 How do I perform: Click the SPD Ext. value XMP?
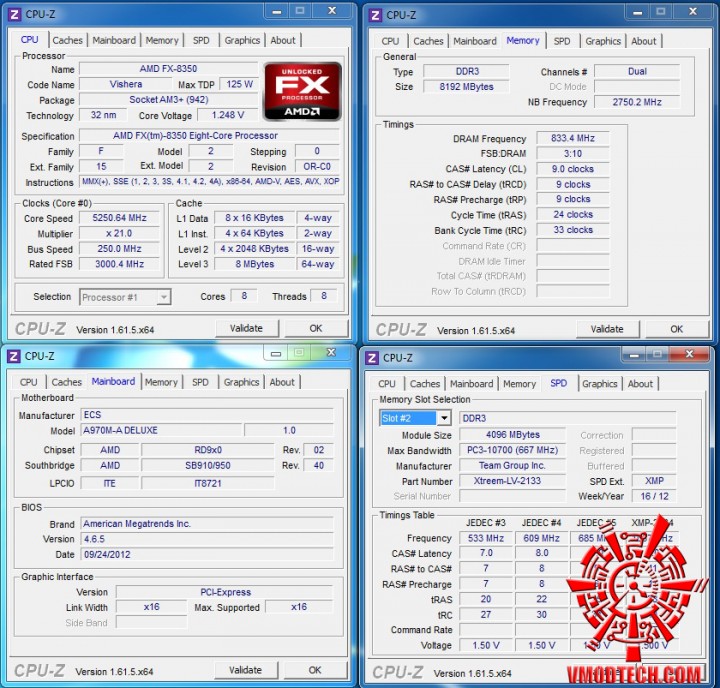point(654,481)
